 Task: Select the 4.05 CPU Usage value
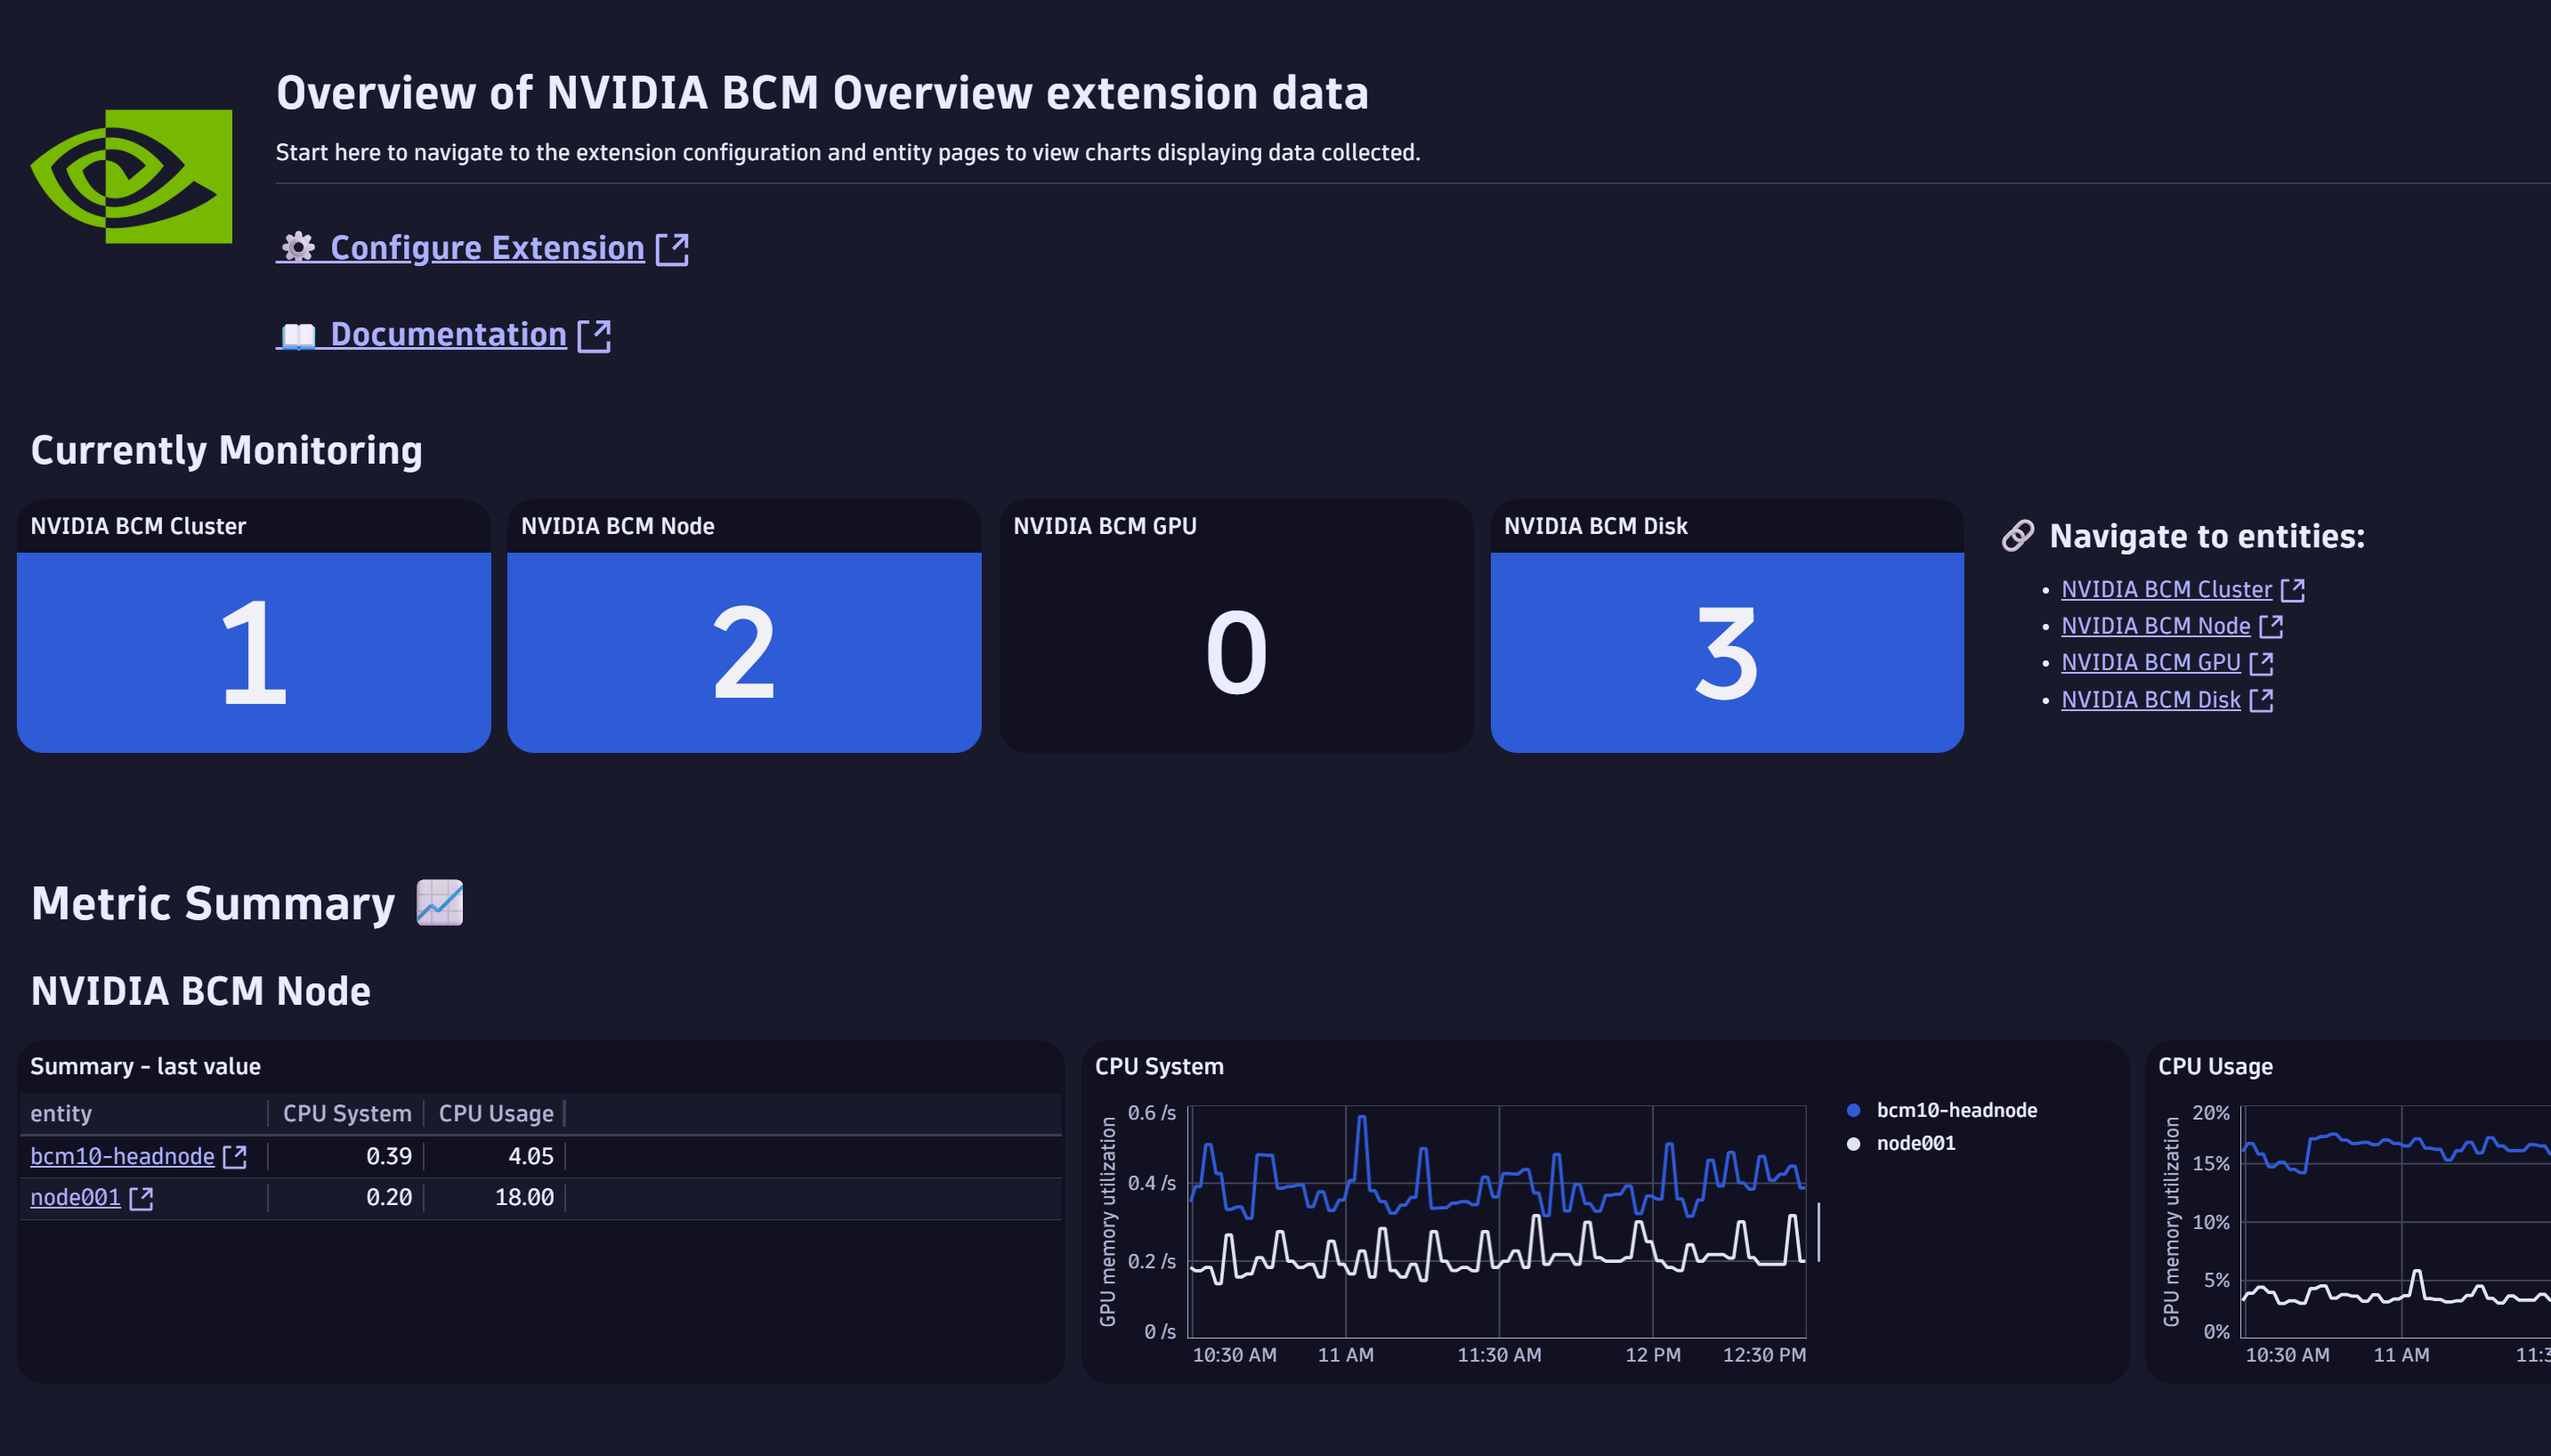click(530, 1156)
